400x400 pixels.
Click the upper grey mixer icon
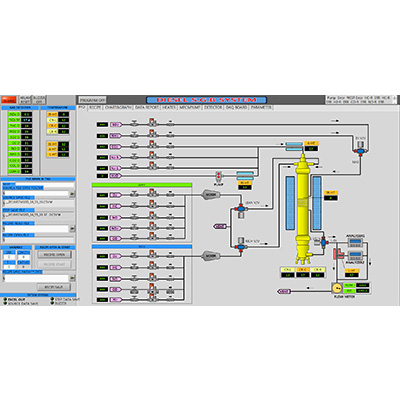tap(211, 194)
